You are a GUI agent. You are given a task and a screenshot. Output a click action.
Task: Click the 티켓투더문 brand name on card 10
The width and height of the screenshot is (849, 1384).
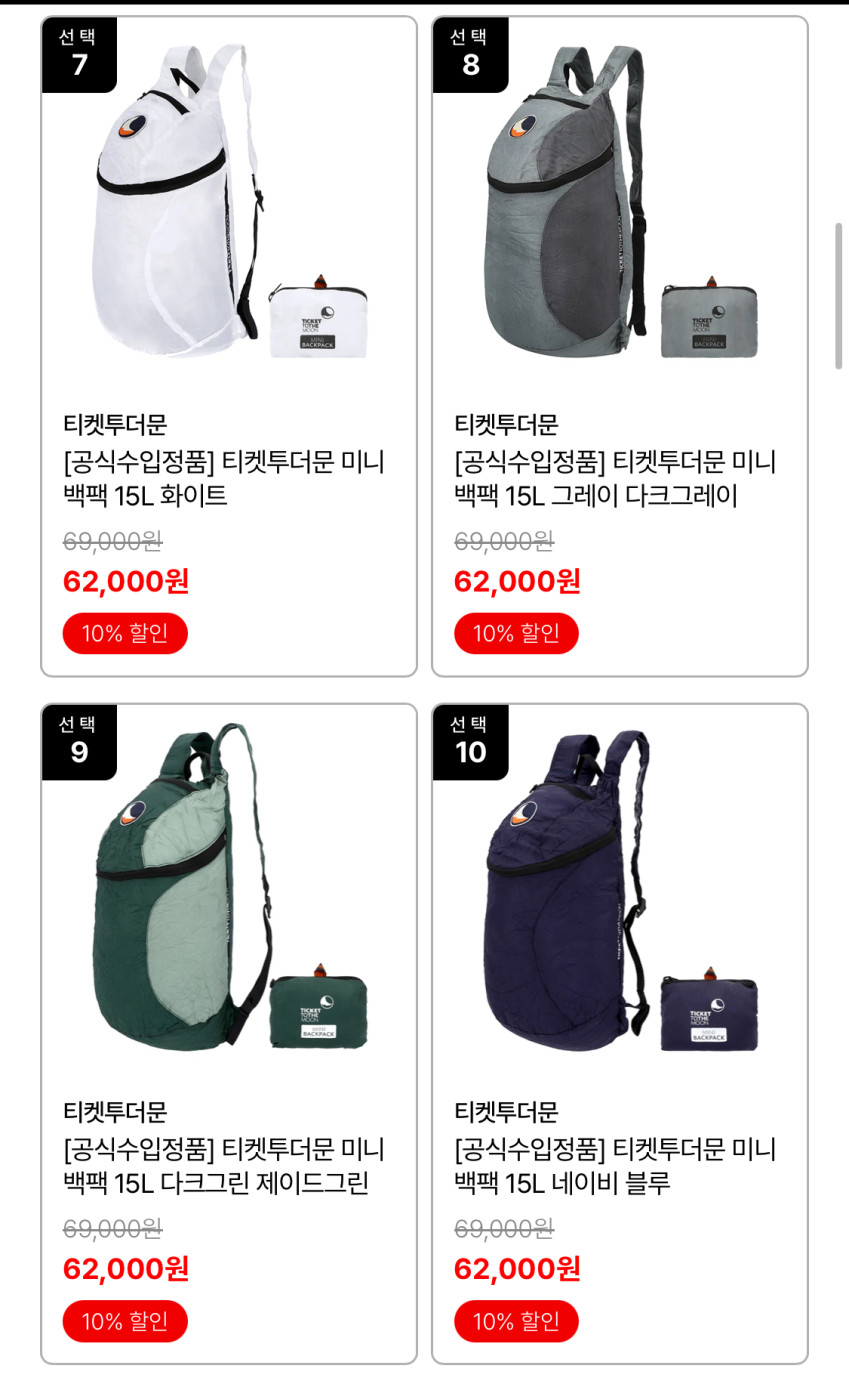point(506,1111)
